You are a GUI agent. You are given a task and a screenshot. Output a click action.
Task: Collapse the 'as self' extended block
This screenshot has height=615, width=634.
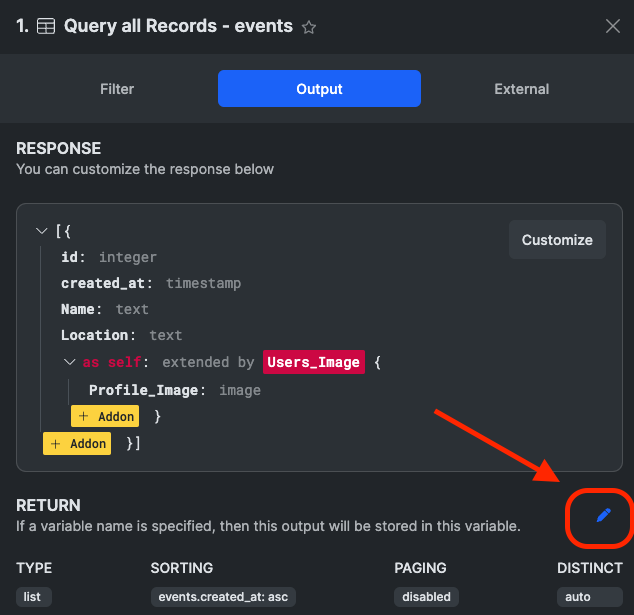[x=69, y=362]
